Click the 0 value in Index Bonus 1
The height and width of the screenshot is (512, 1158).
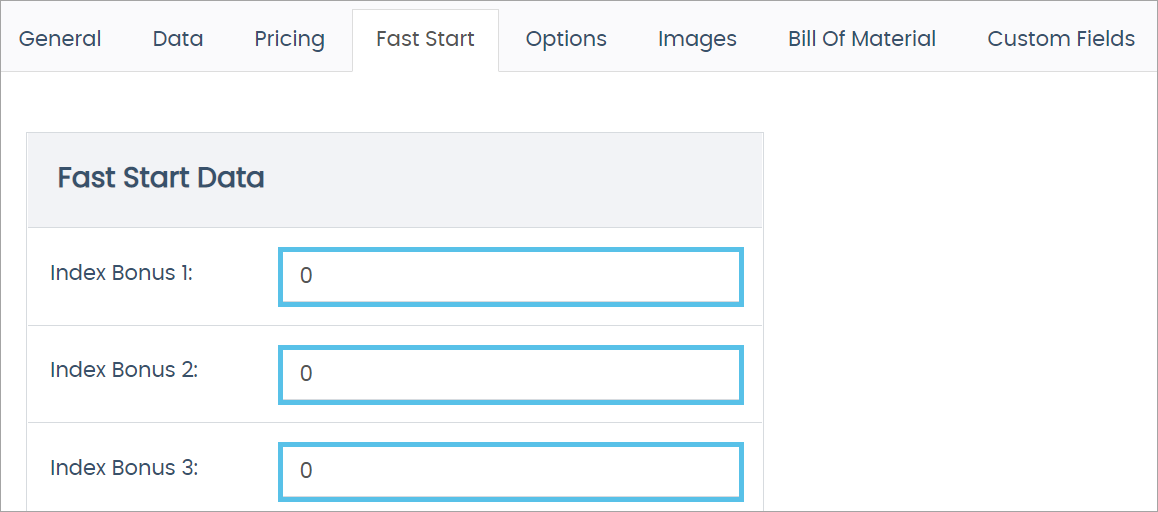coord(306,276)
